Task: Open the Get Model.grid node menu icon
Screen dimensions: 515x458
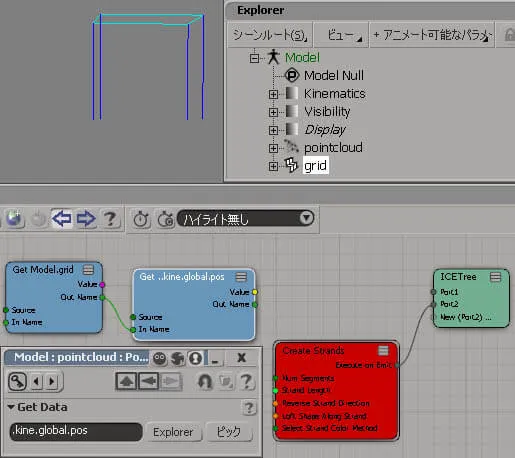Action: click(x=88, y=269)
